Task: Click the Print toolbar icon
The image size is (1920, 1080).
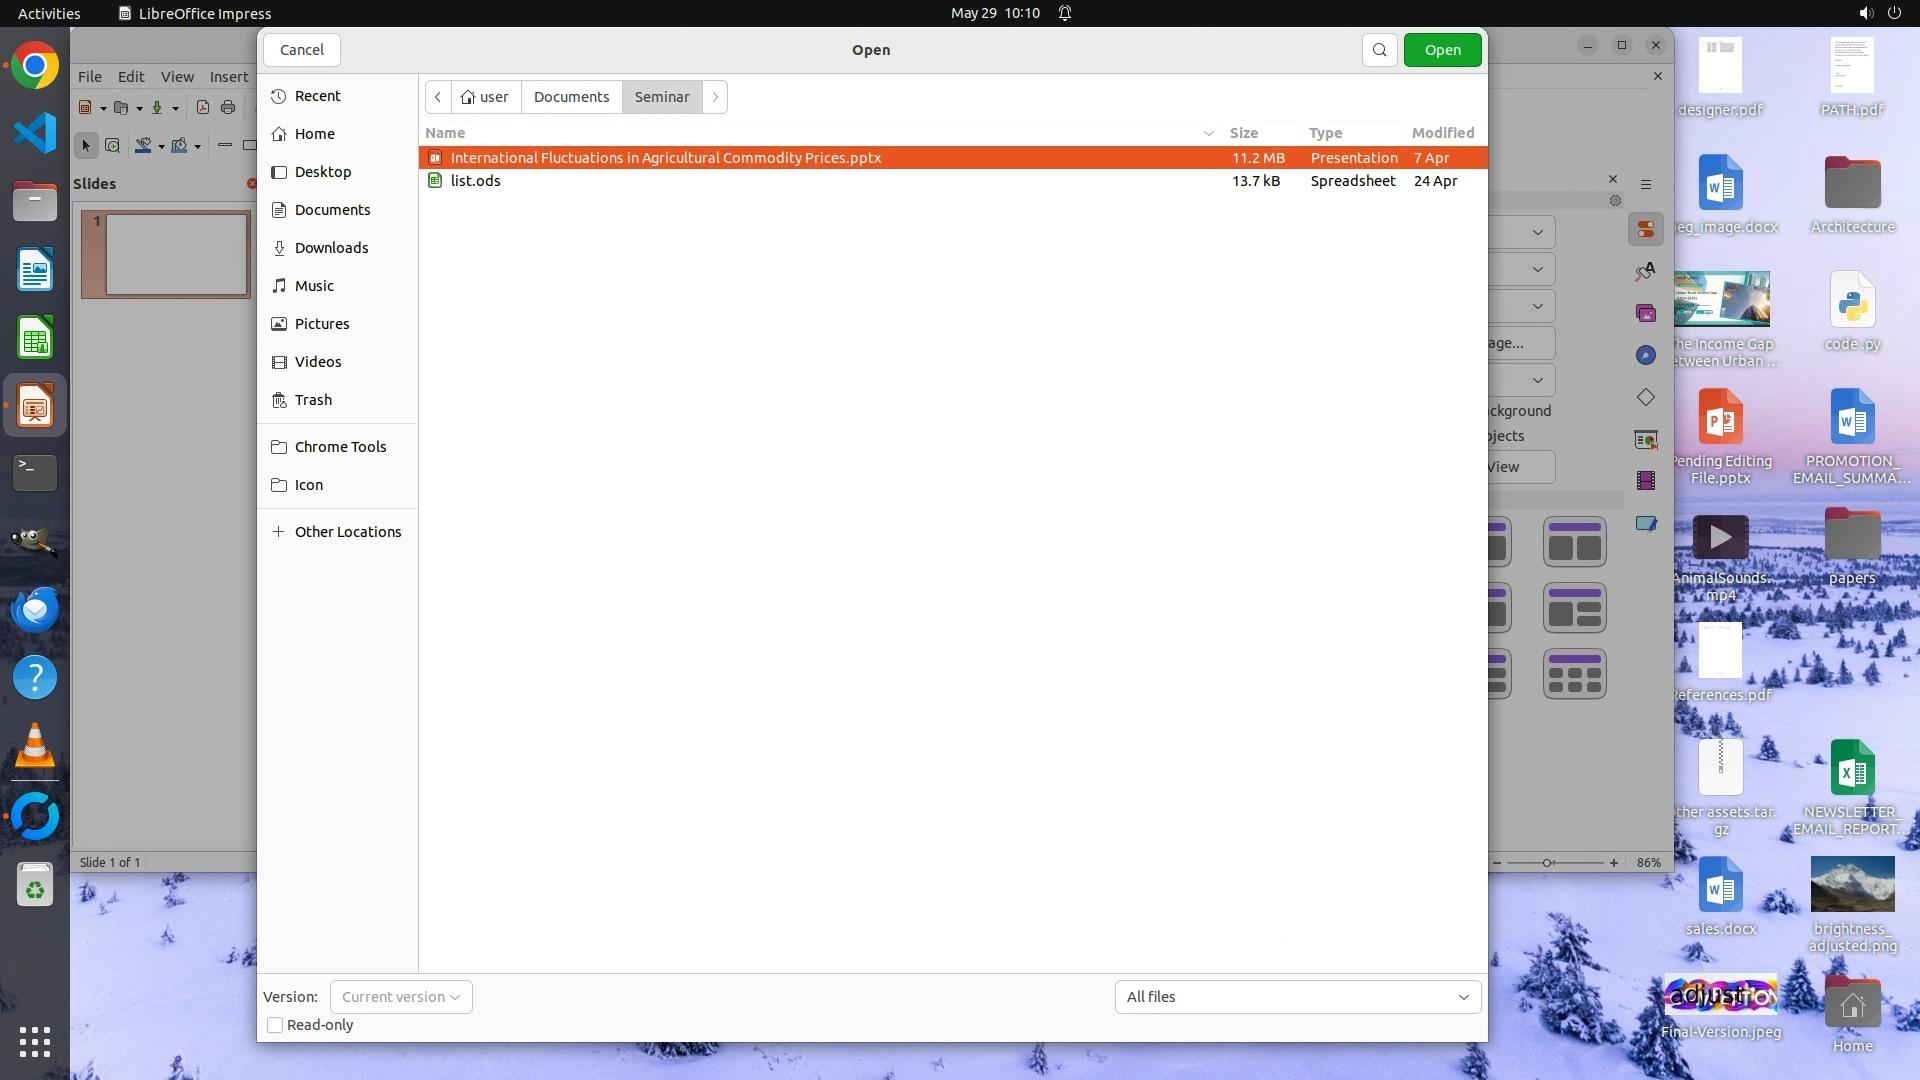Action: [228, 108]
